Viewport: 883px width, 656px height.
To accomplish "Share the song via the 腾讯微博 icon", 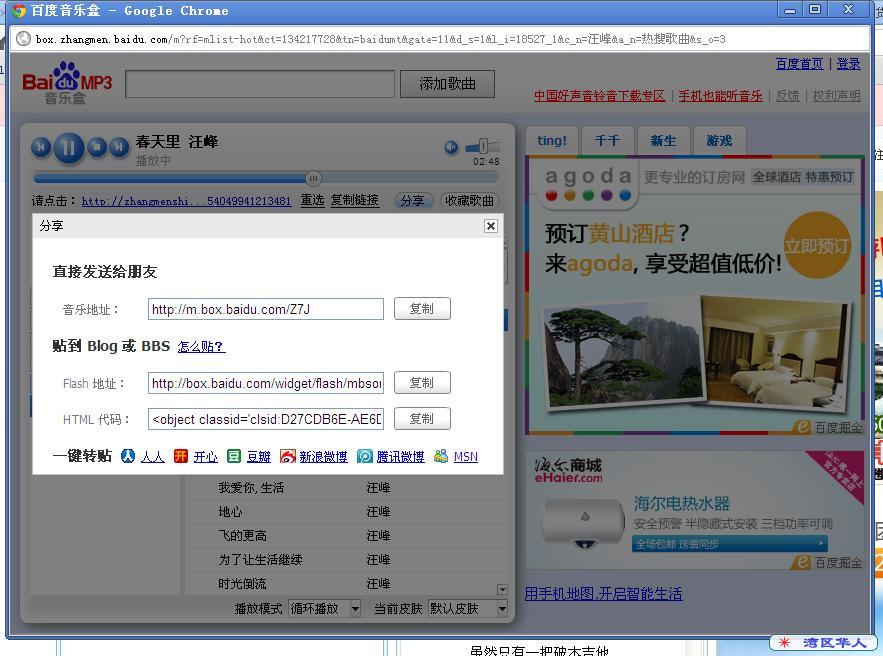I will pyautogui.click(x=364, y=456).
